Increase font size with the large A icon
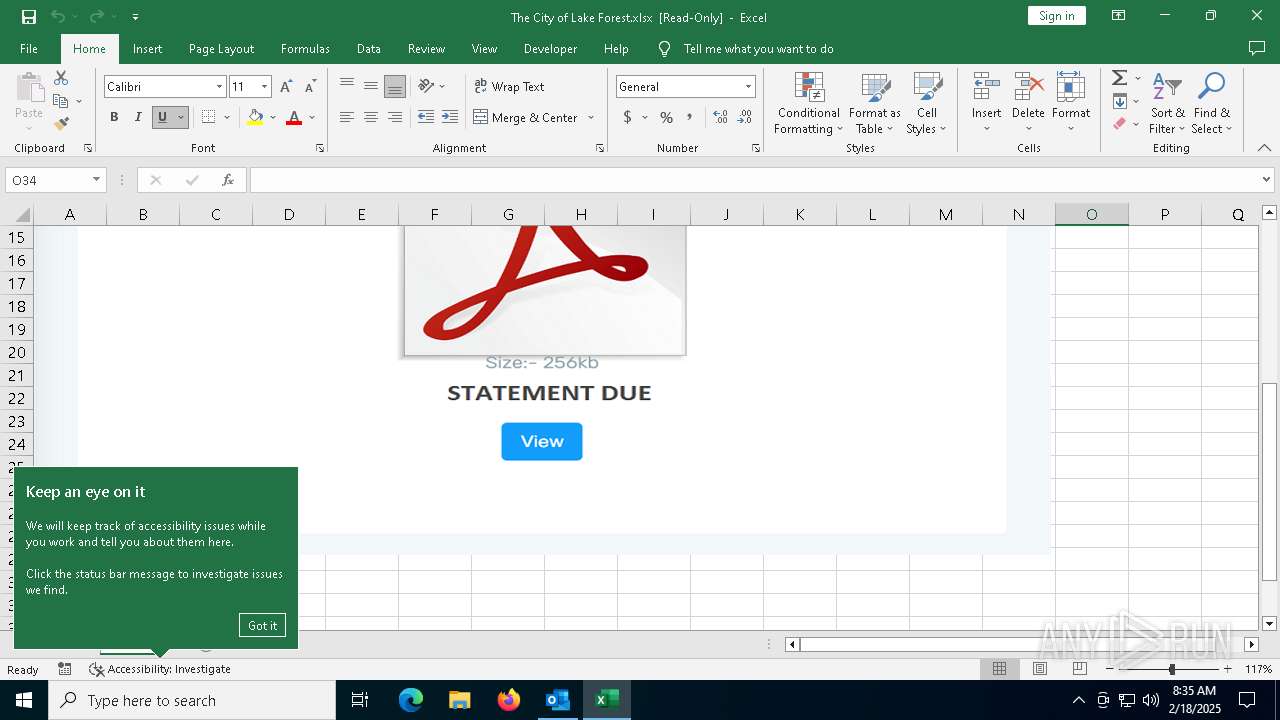Image resolution: width=1280 pixels, height=720 pixels. [287, 87]
